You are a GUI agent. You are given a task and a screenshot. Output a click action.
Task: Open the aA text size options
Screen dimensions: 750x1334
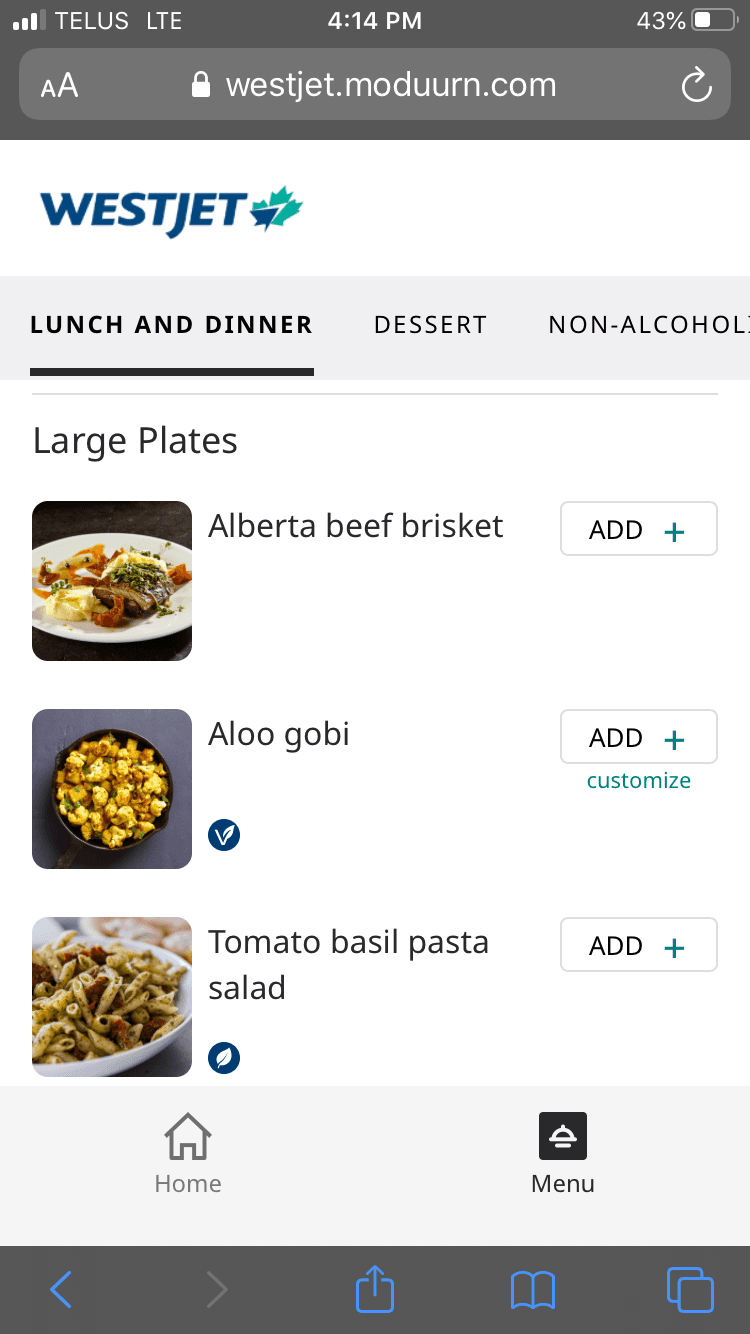tap(60, 85)
